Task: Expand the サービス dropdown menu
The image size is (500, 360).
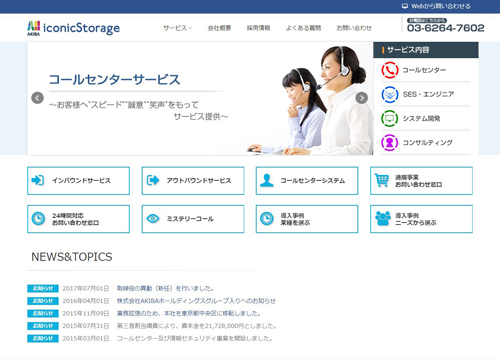Action: pos(178,28)
